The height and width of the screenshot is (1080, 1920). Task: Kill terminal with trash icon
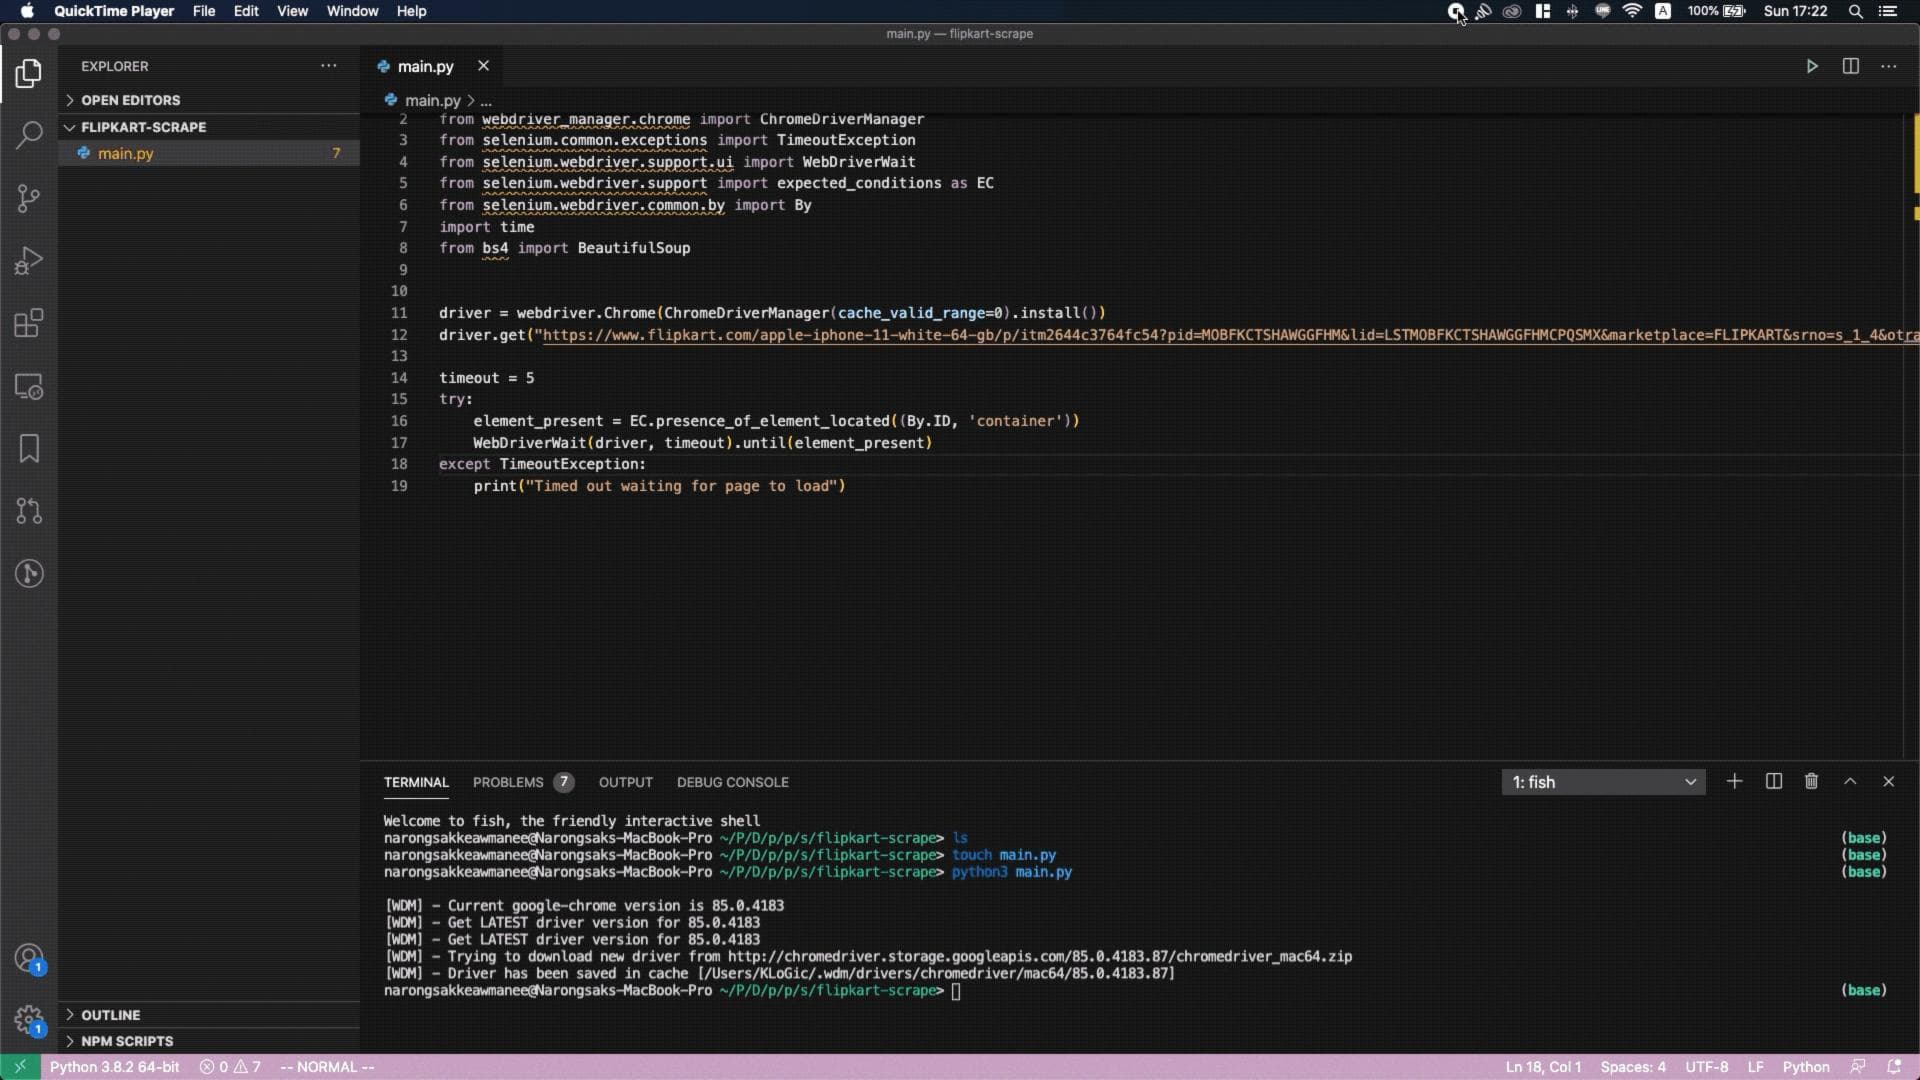[x=1811, y=781]
